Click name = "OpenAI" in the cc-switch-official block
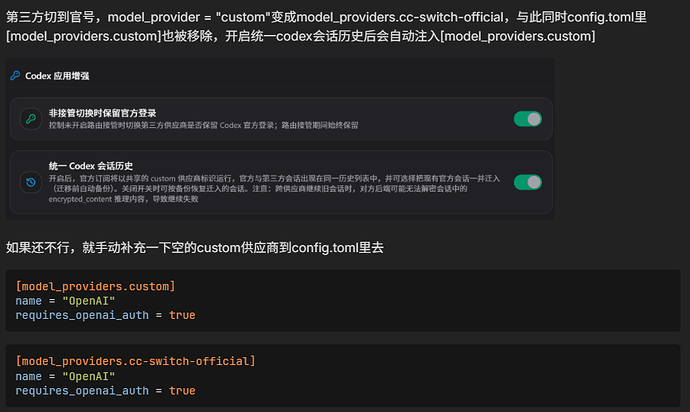The height and width of the screenshot is (412, 690). (65, 377)
